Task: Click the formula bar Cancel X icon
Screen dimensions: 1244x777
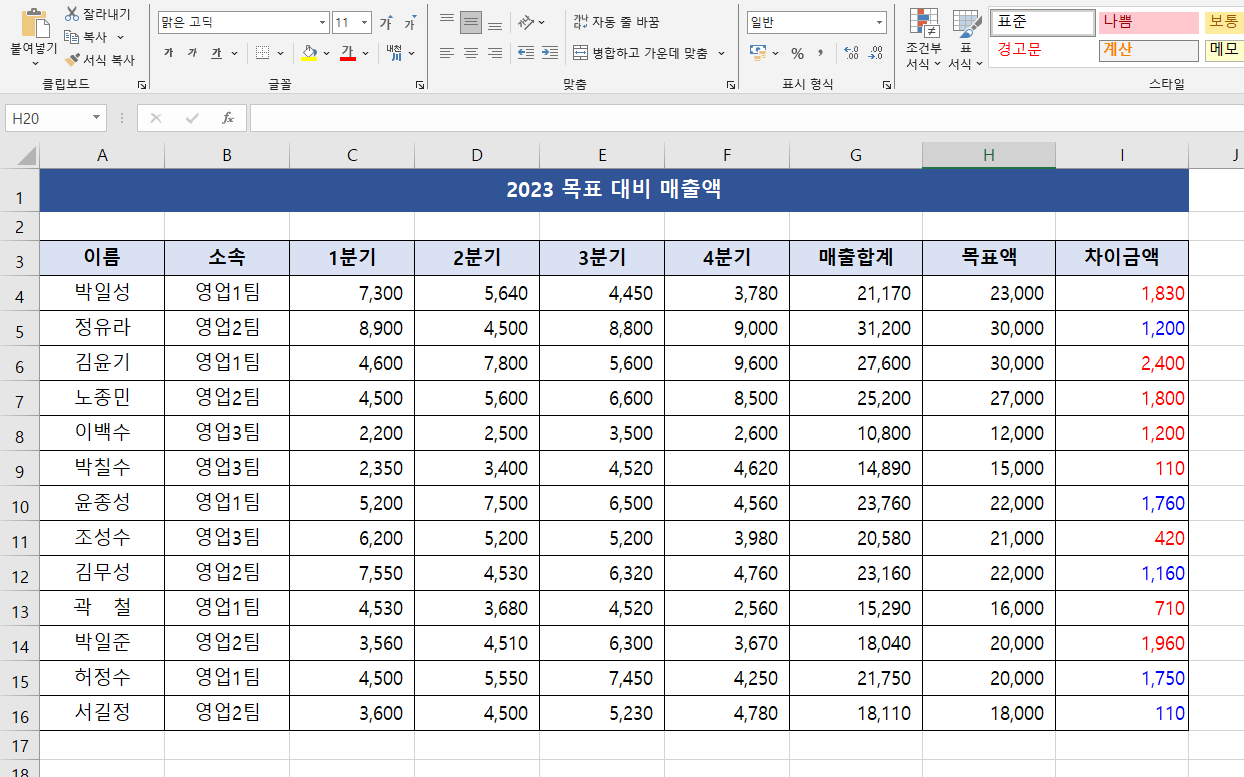Action: pyautogui.click(x=155, y=118)
